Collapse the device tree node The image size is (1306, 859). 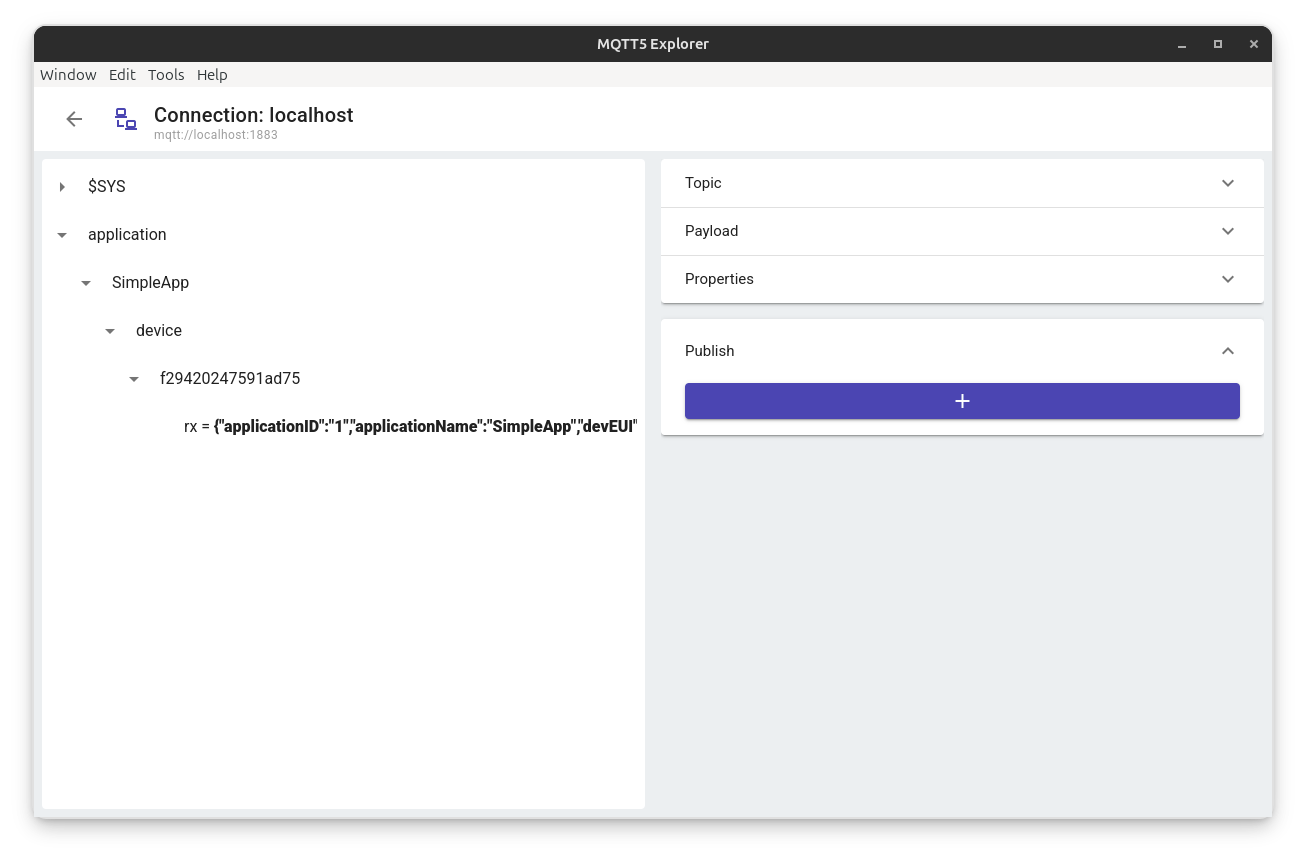tap(110, 331)
